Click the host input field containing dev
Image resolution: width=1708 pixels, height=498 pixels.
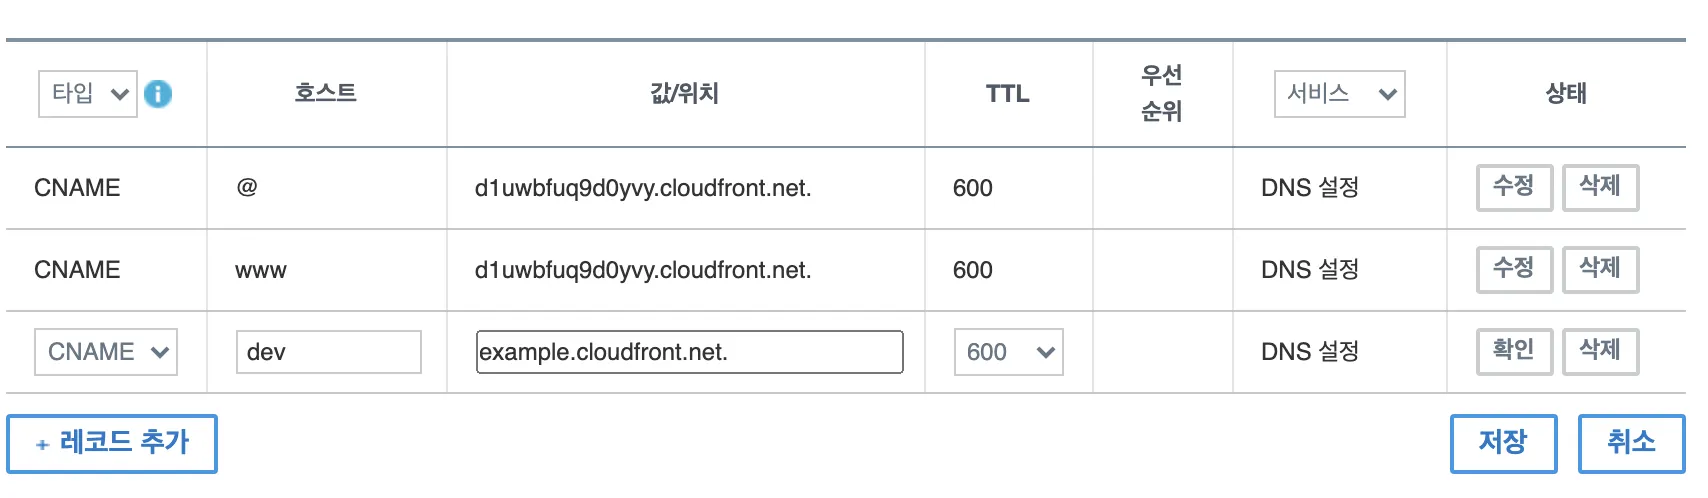coord(328,352)
